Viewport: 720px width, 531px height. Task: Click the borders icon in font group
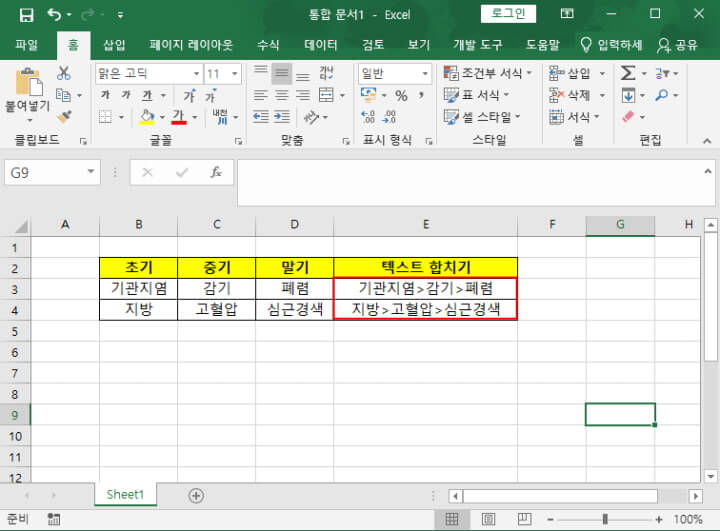[x=106, y=117]
